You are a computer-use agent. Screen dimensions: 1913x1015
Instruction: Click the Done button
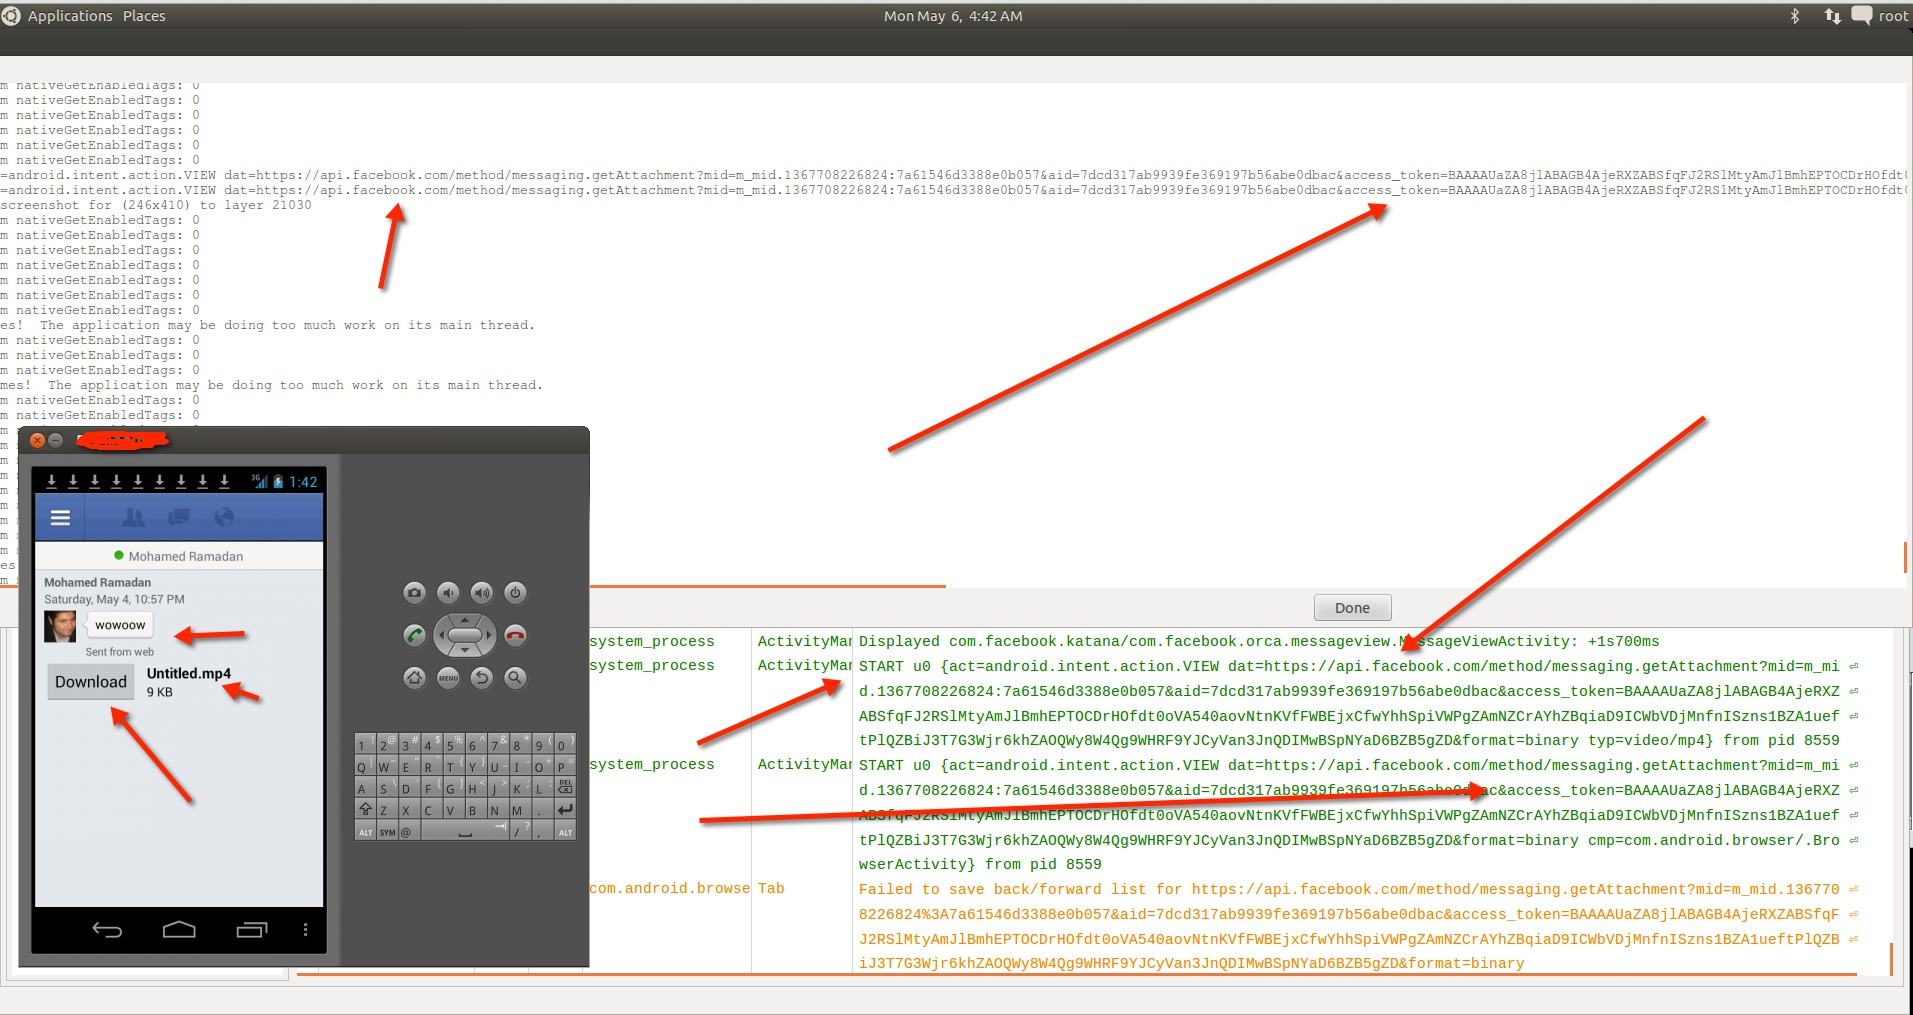(1352, 608)
